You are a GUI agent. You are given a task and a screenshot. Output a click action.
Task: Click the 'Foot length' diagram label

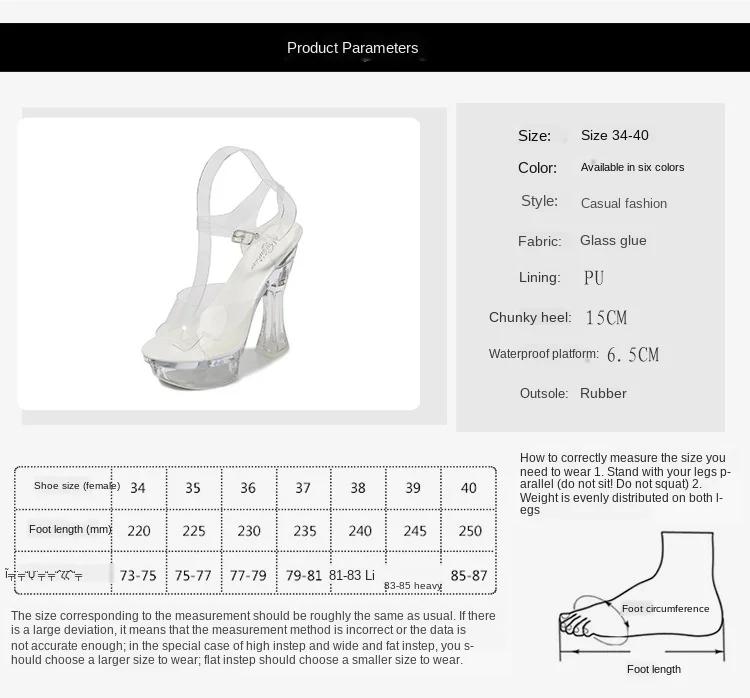pyautogui.click(x=654, y=669)
